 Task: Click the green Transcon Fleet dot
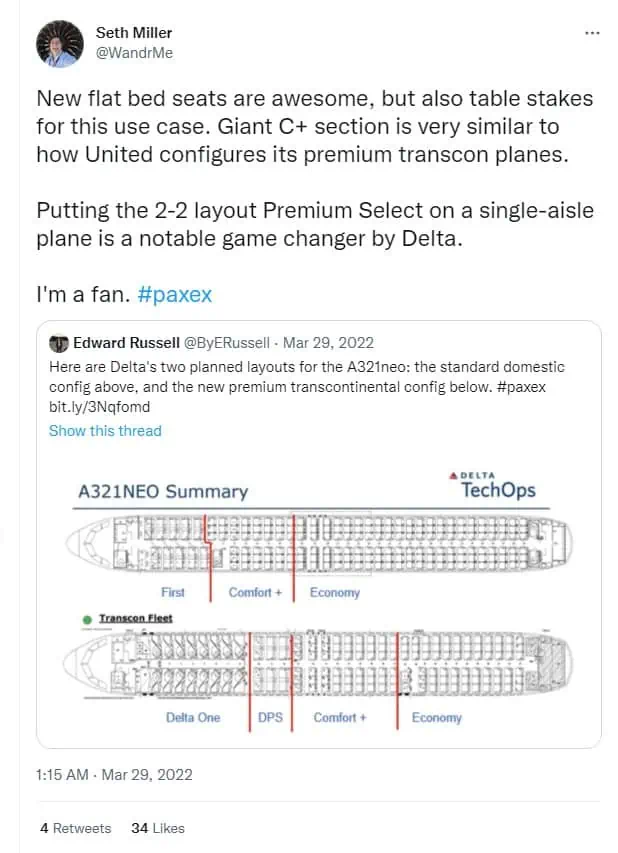[x=87, y=619]
